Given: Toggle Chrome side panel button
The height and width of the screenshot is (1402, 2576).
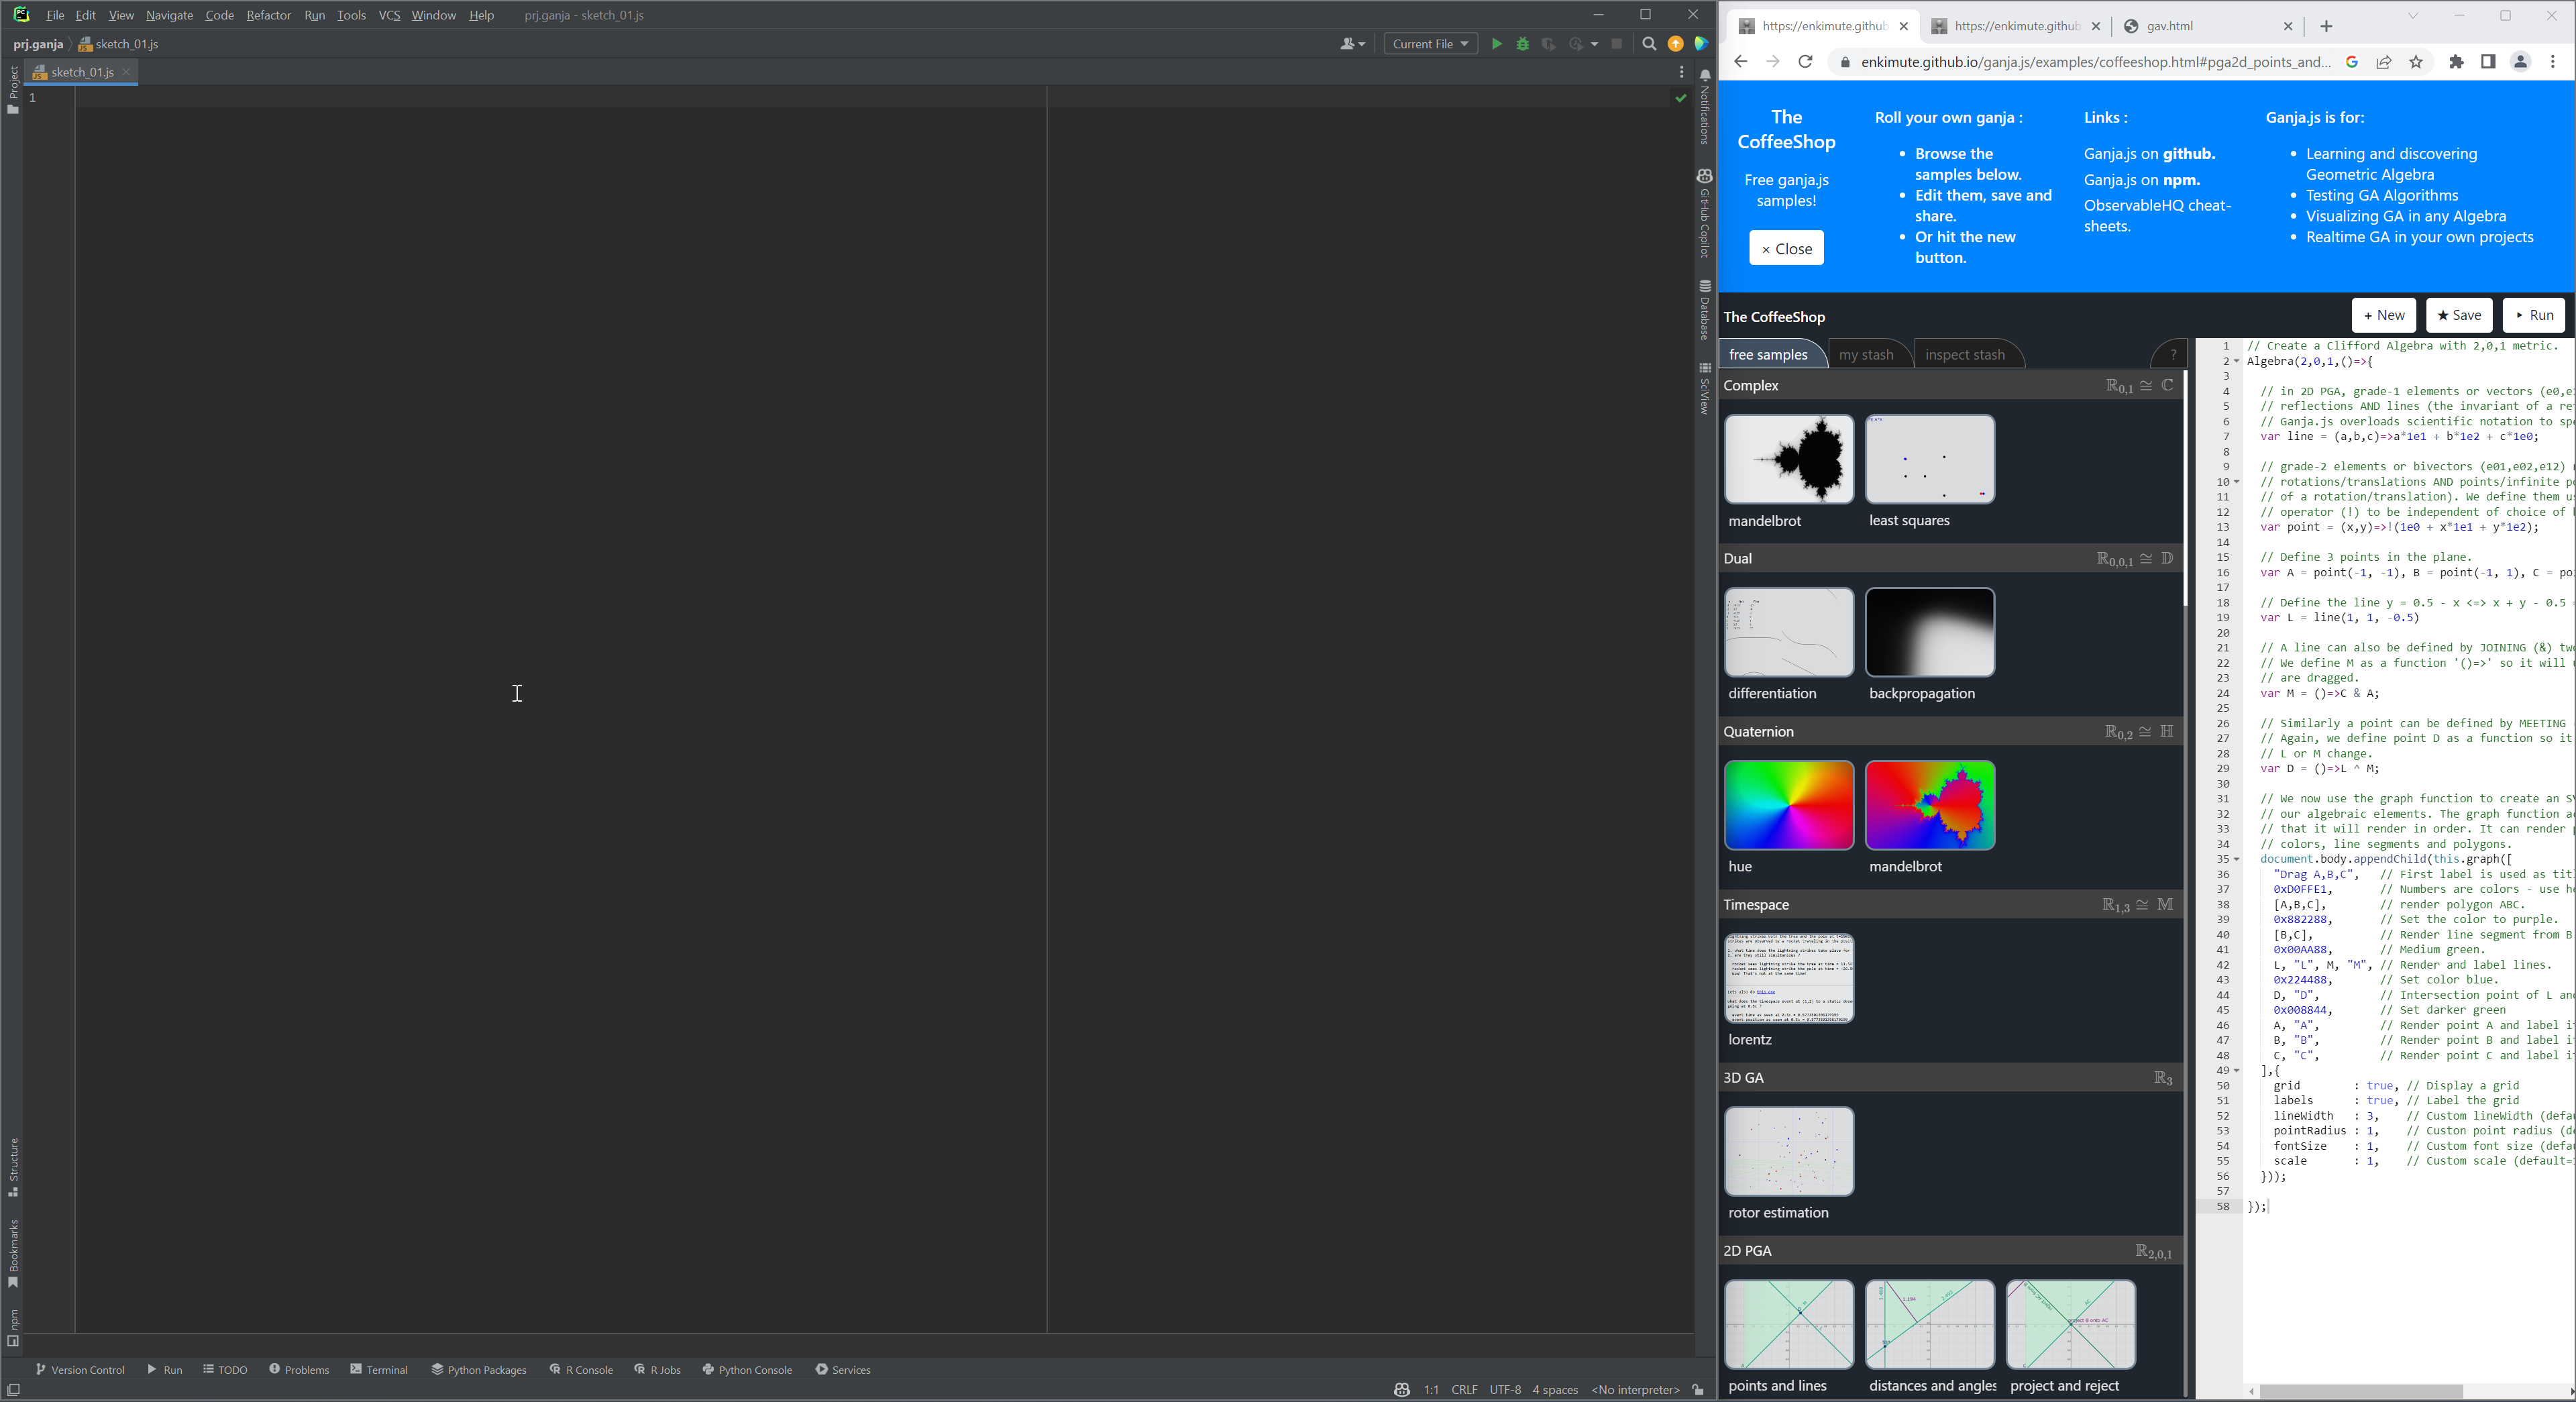Looking at the screenshot, I should pyautogui.click(x=2488, y=62).
